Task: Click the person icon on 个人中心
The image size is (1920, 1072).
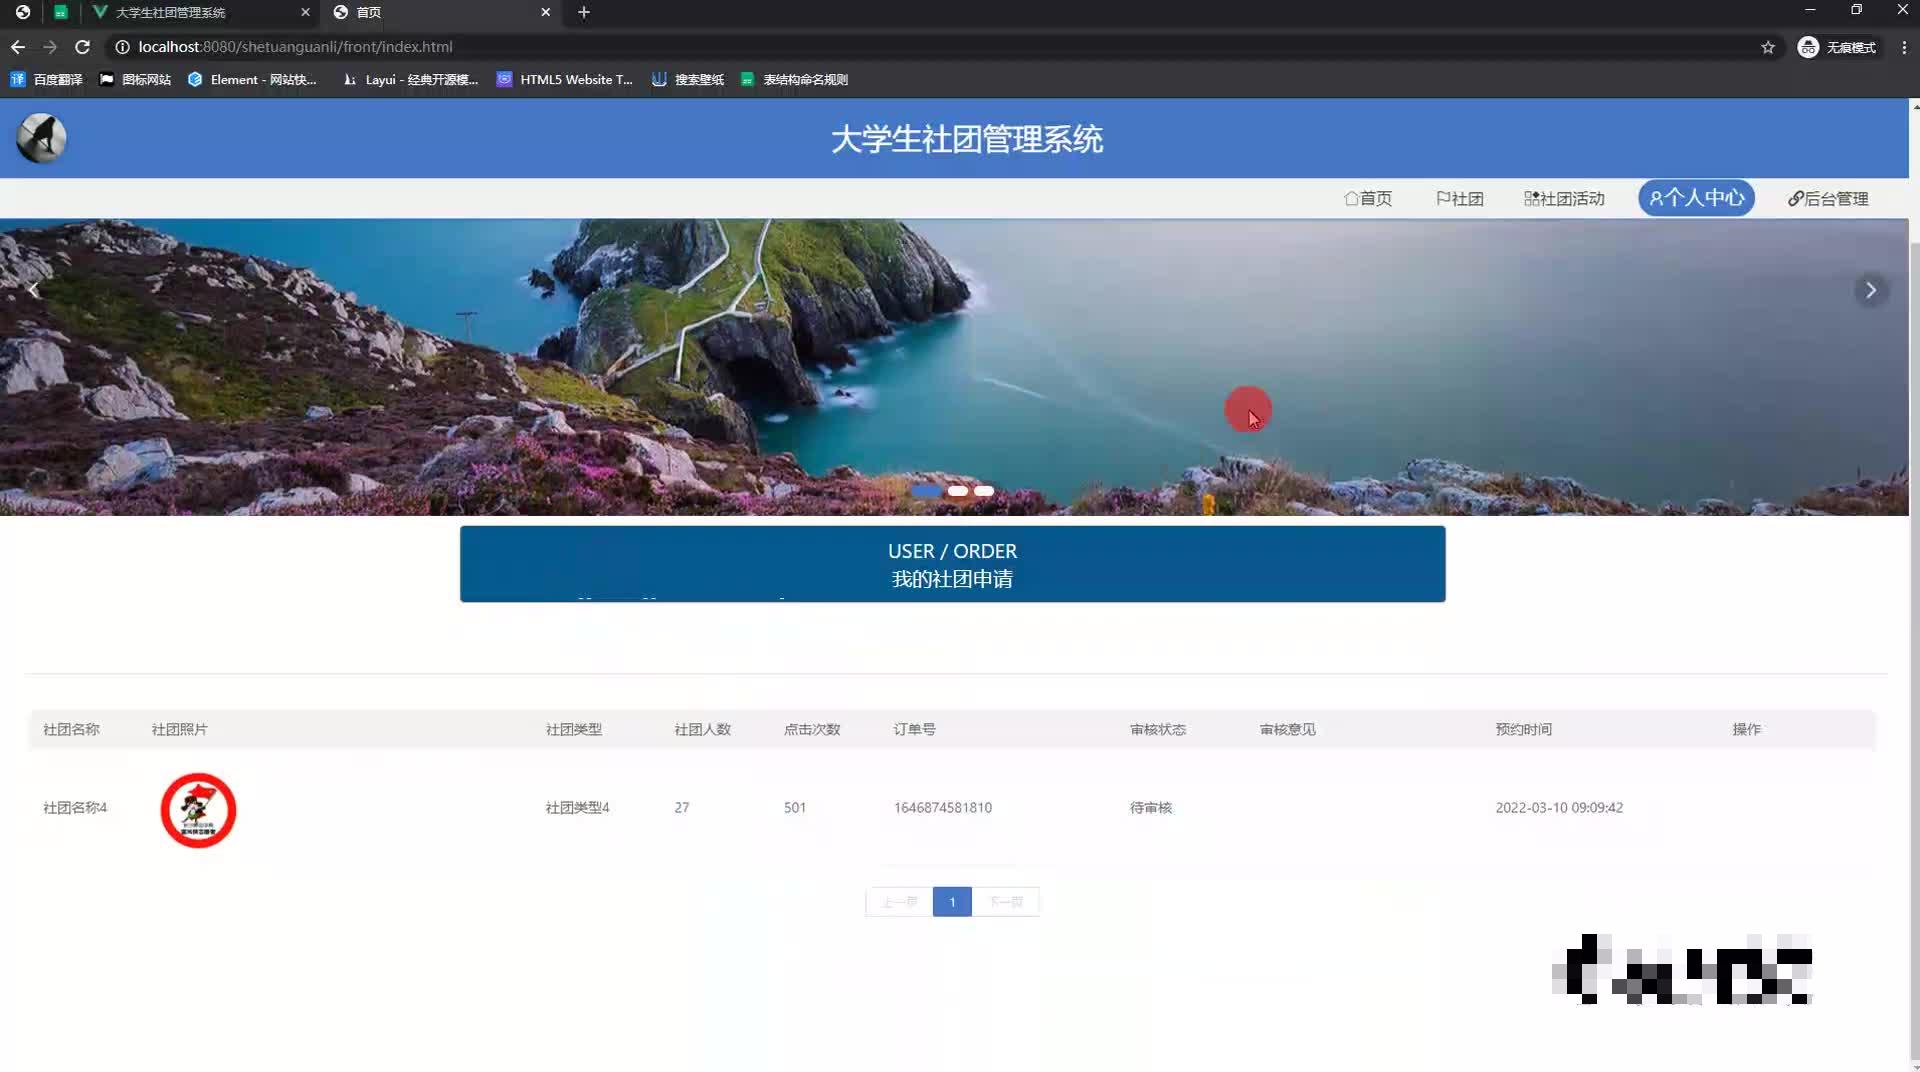Action: coord(1657,198)
